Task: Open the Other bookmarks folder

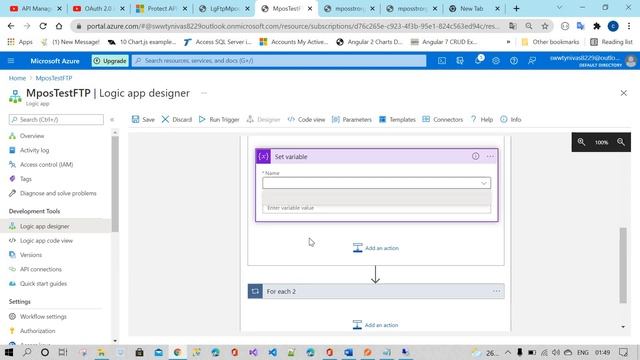Action: click(x=550, y=42)
